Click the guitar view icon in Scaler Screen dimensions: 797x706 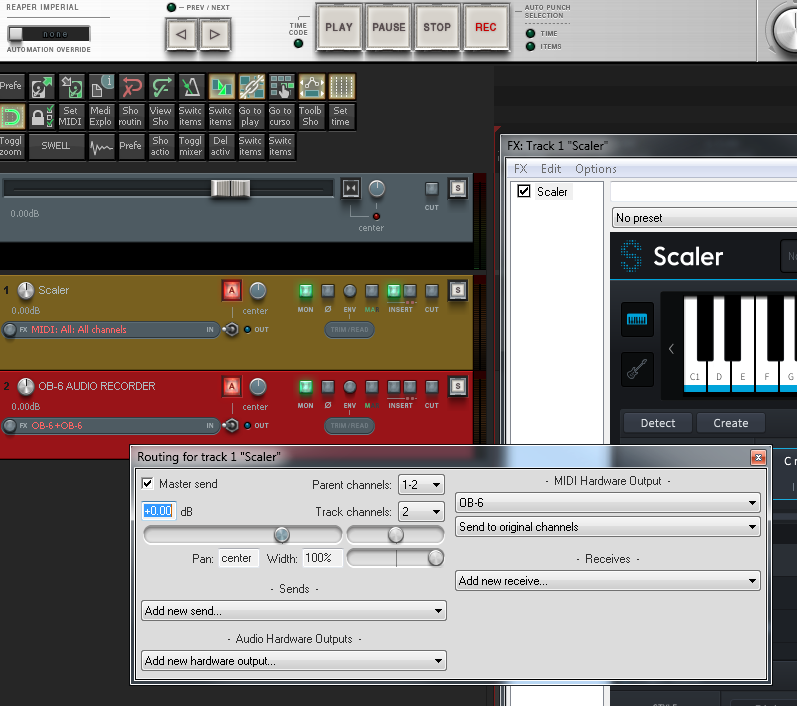click(637, 369)
